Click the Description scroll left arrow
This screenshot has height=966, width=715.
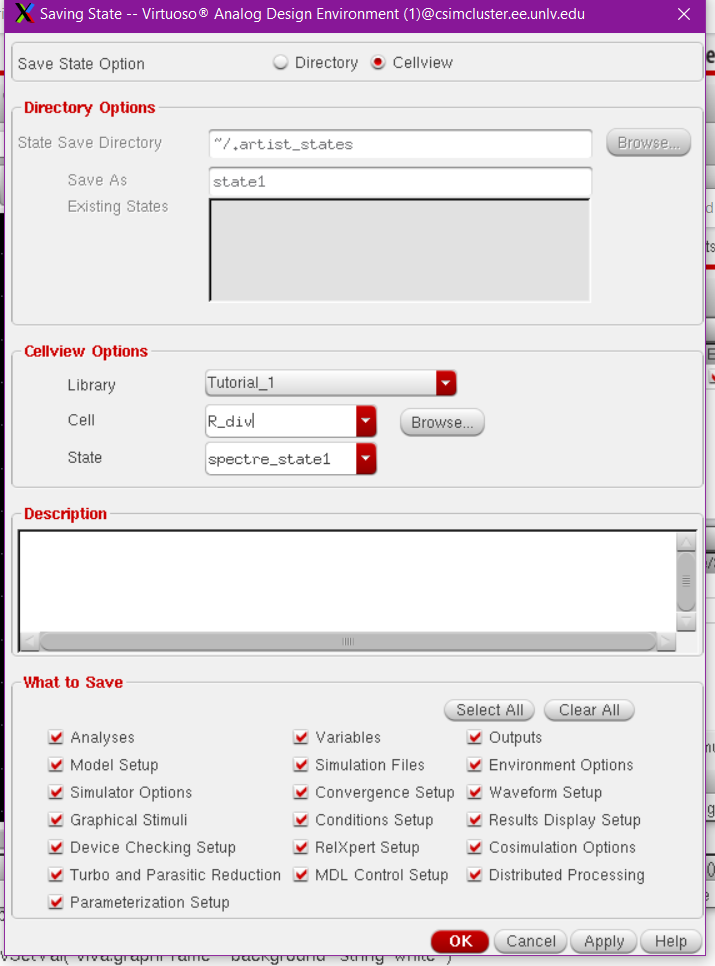tap(29, 642)
